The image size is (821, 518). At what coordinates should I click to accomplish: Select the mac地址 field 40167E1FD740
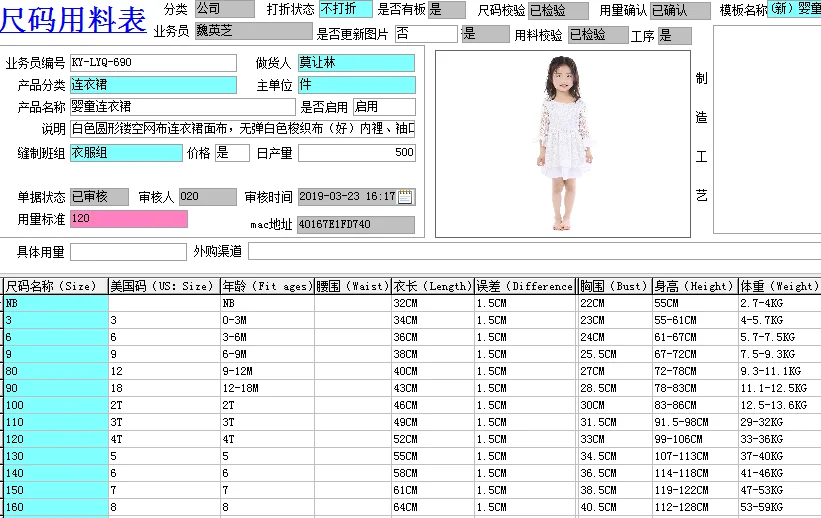coord(356,225)
